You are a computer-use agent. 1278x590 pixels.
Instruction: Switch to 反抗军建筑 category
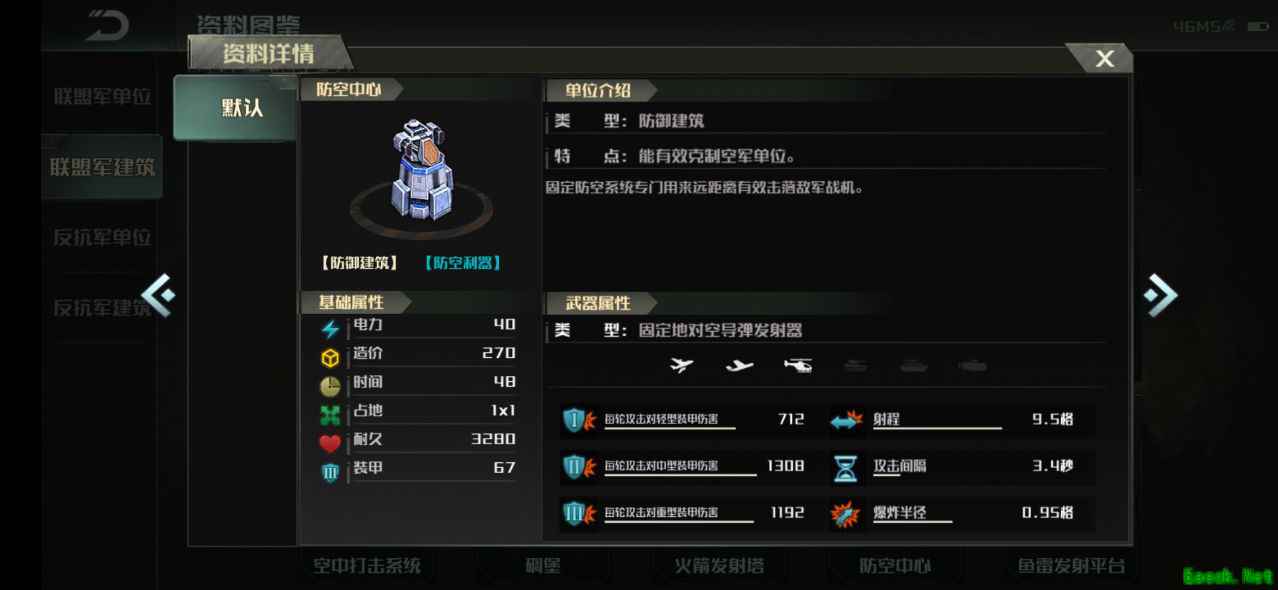(102, 307)
